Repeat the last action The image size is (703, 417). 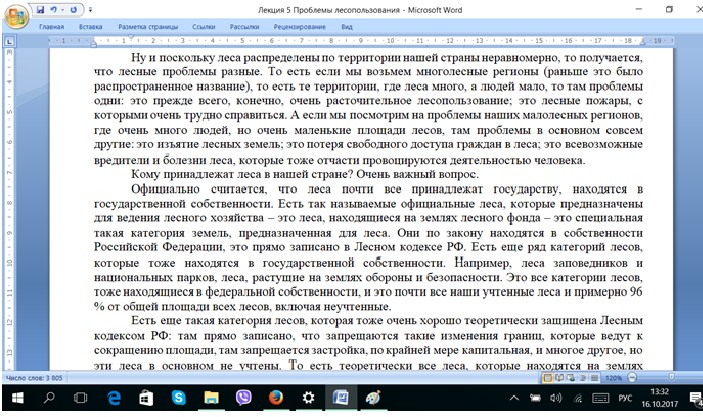tap(74, 9)
